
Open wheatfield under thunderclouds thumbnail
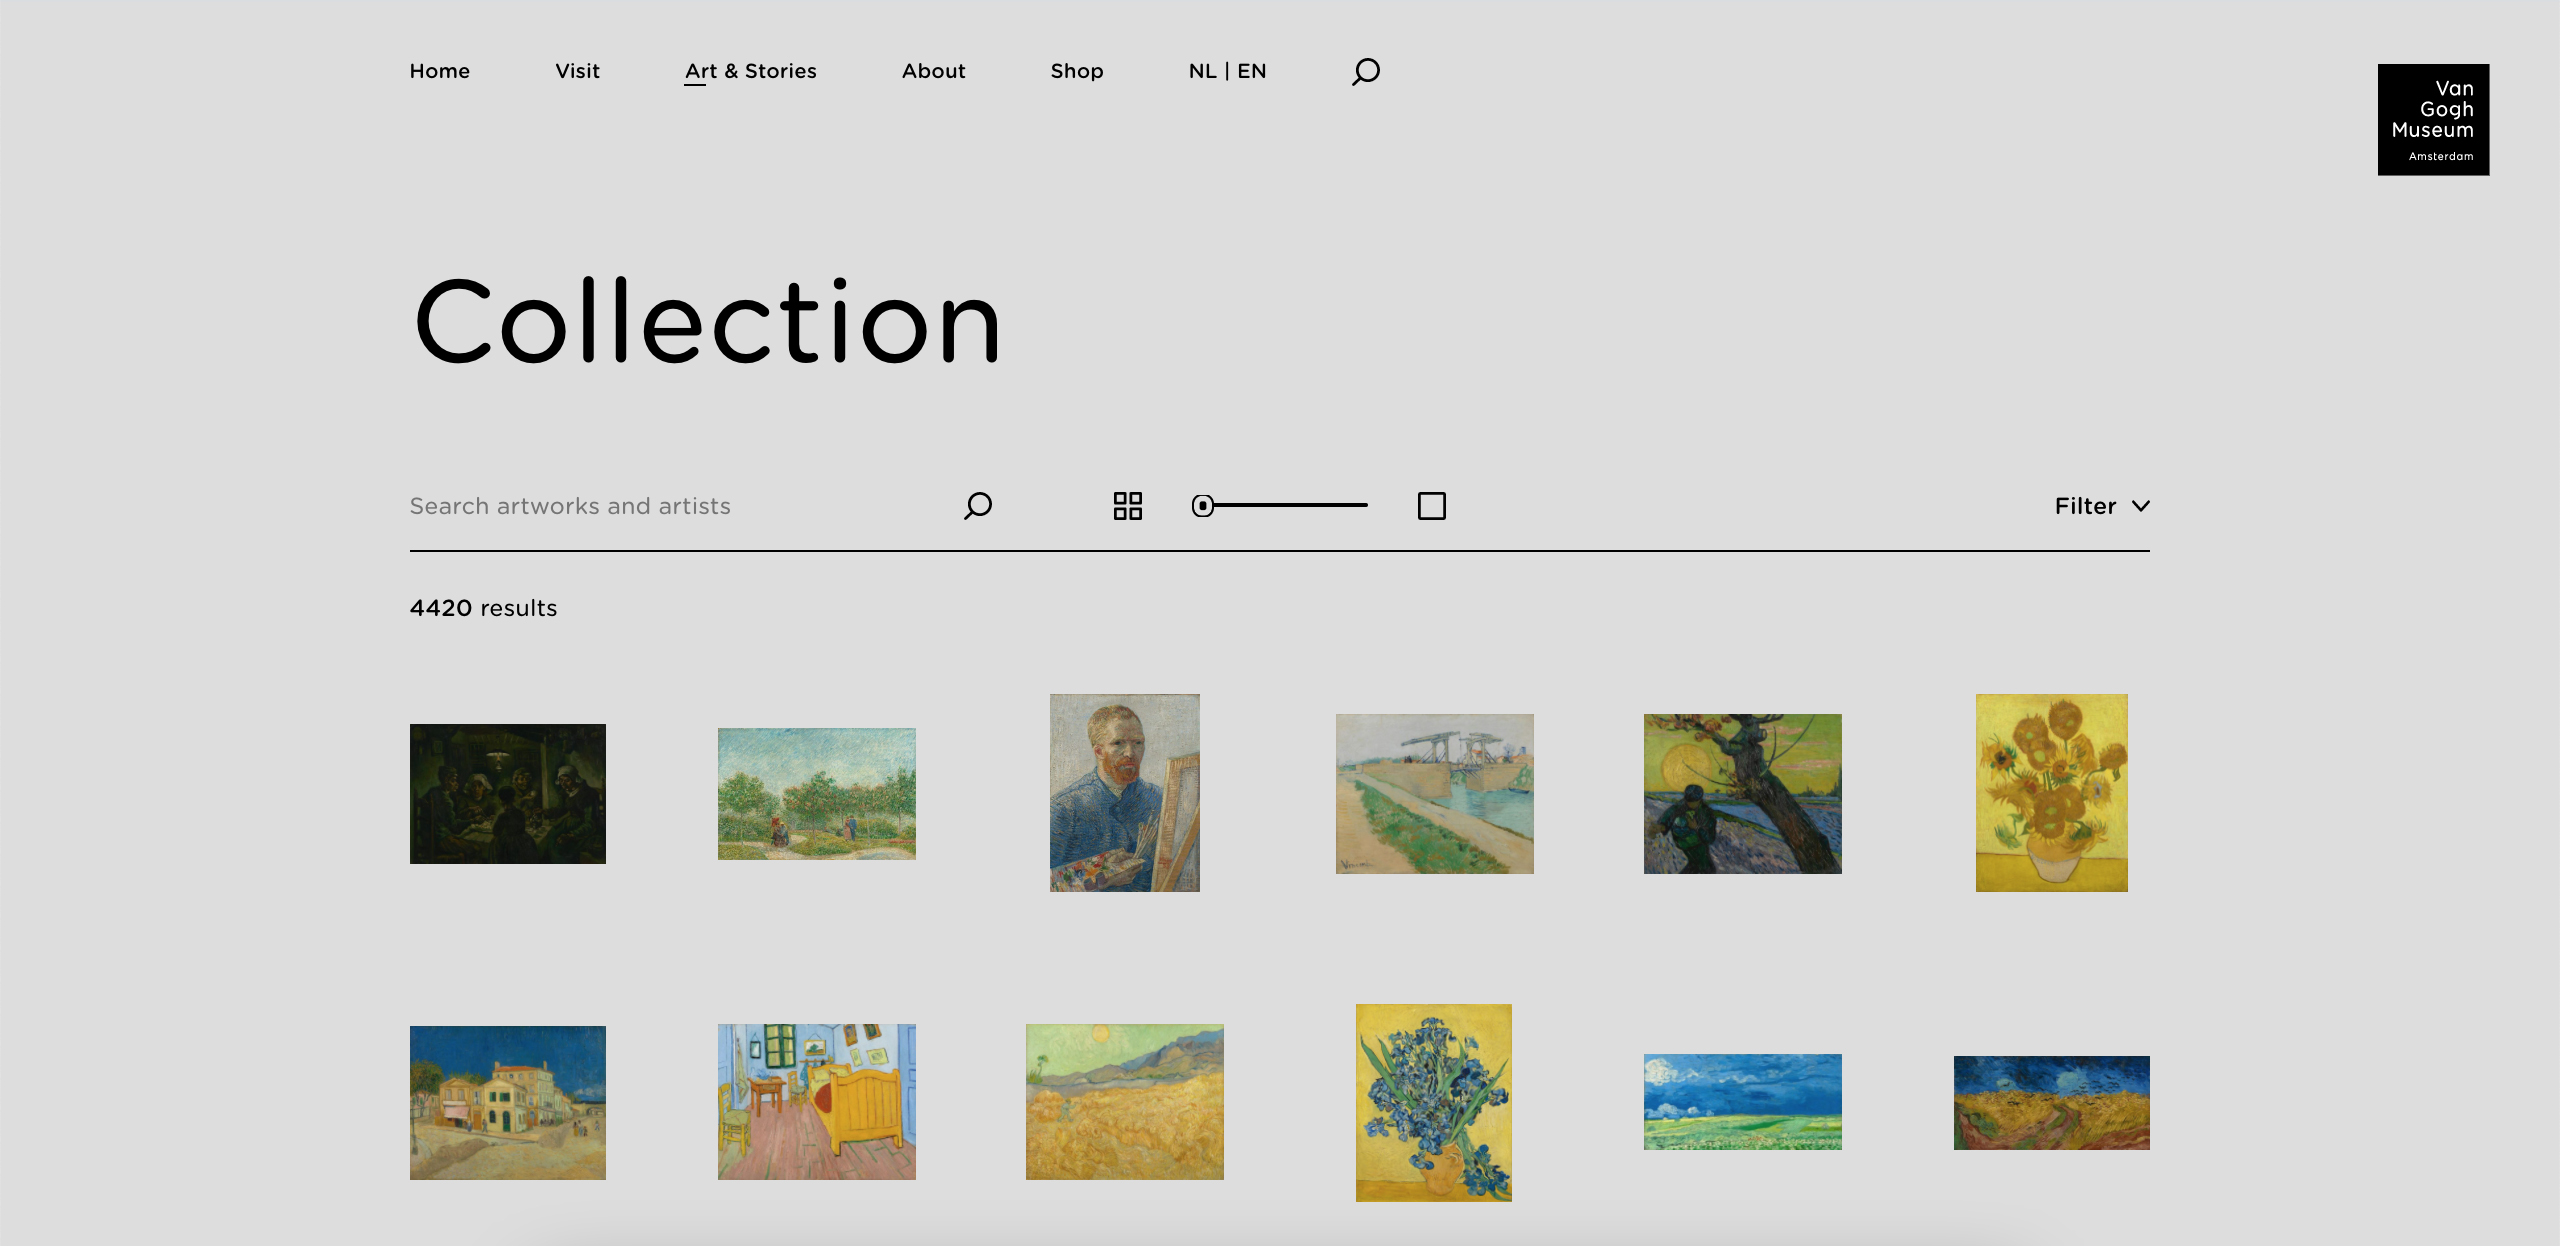pyautogui.click(x=1743, y=1102)
